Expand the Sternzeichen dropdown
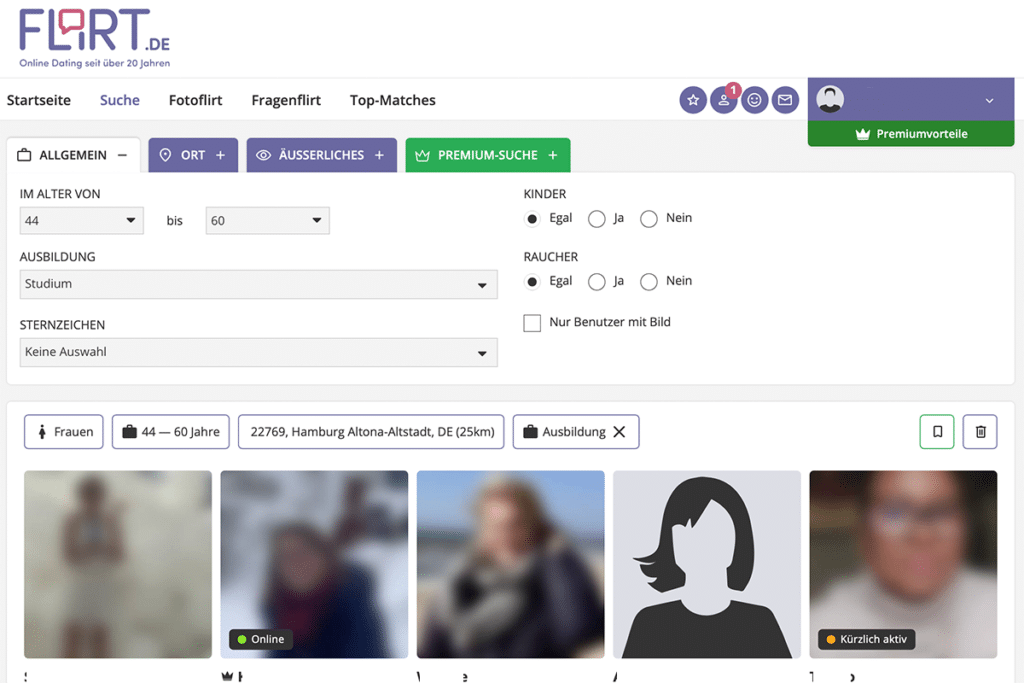The image size is (1024, 683). pyautogui.click(x=258, y=353)
